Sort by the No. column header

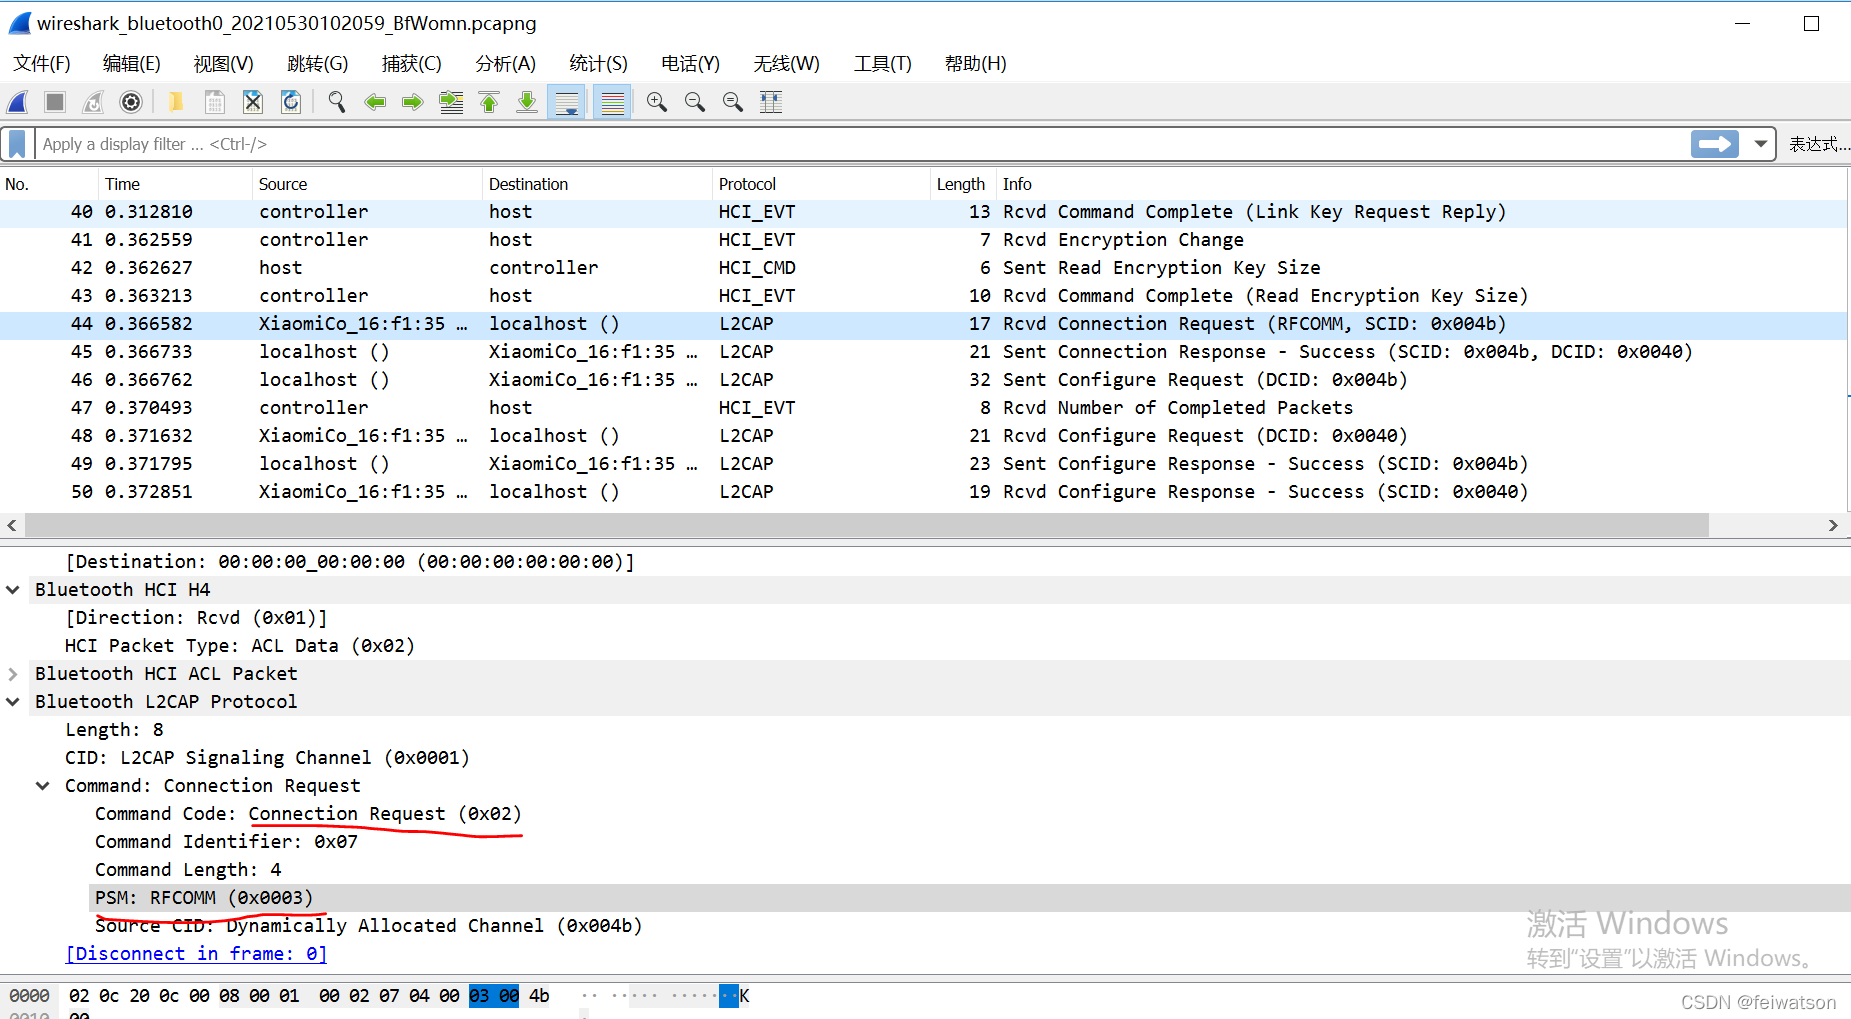pyautogui.click(x=49, y=184)
